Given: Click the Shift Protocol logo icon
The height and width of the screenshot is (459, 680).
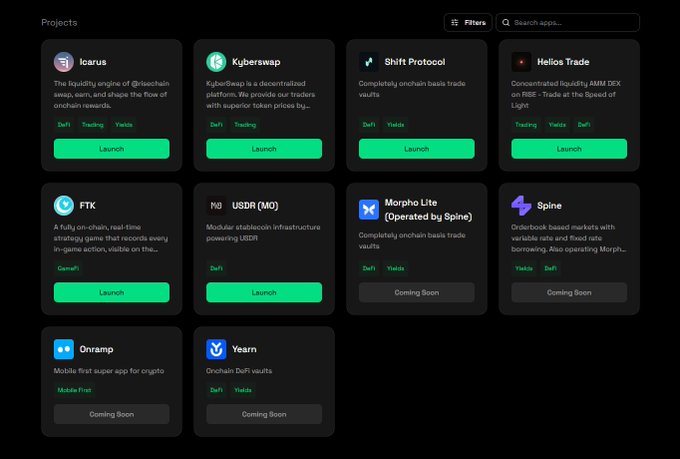Looking at the screenshot, I should [369, 62].
